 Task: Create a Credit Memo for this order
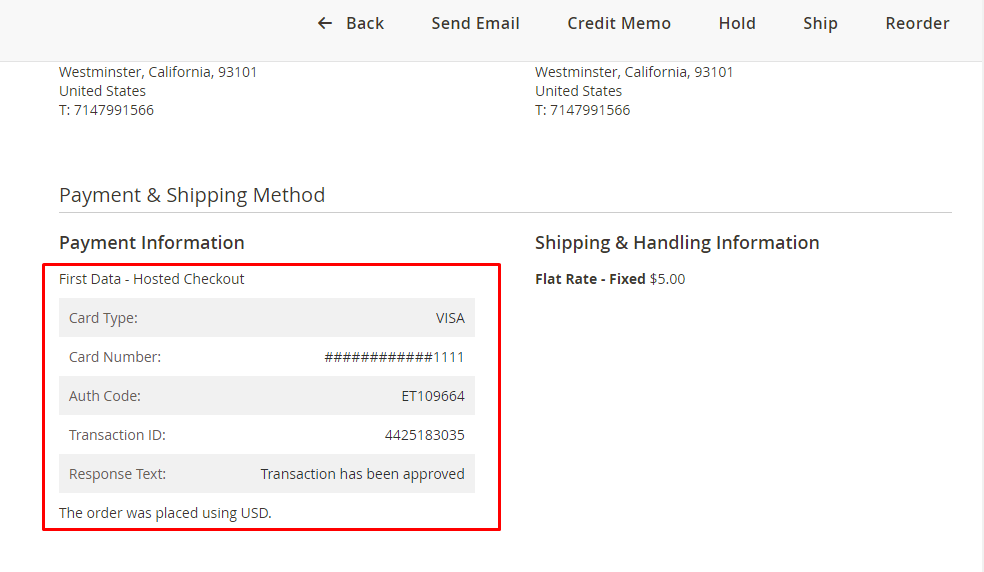(x=619, y=23)
